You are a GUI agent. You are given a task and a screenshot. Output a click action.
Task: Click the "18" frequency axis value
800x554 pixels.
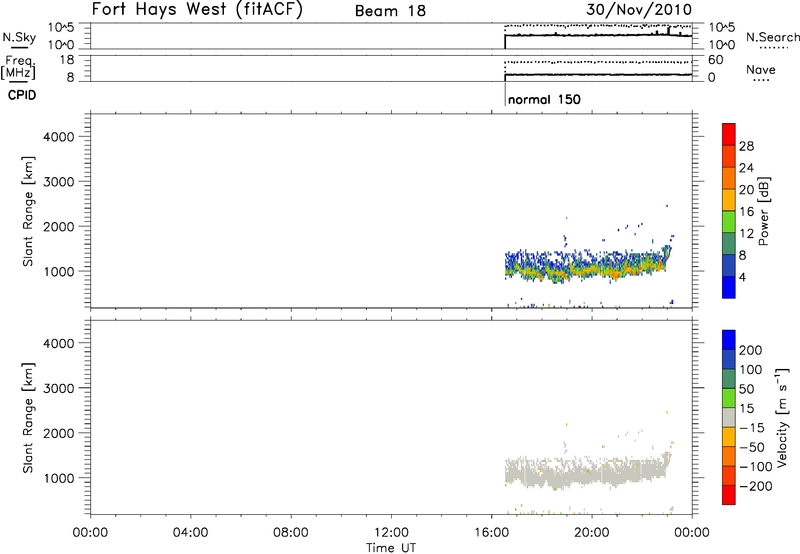point(67,60)
